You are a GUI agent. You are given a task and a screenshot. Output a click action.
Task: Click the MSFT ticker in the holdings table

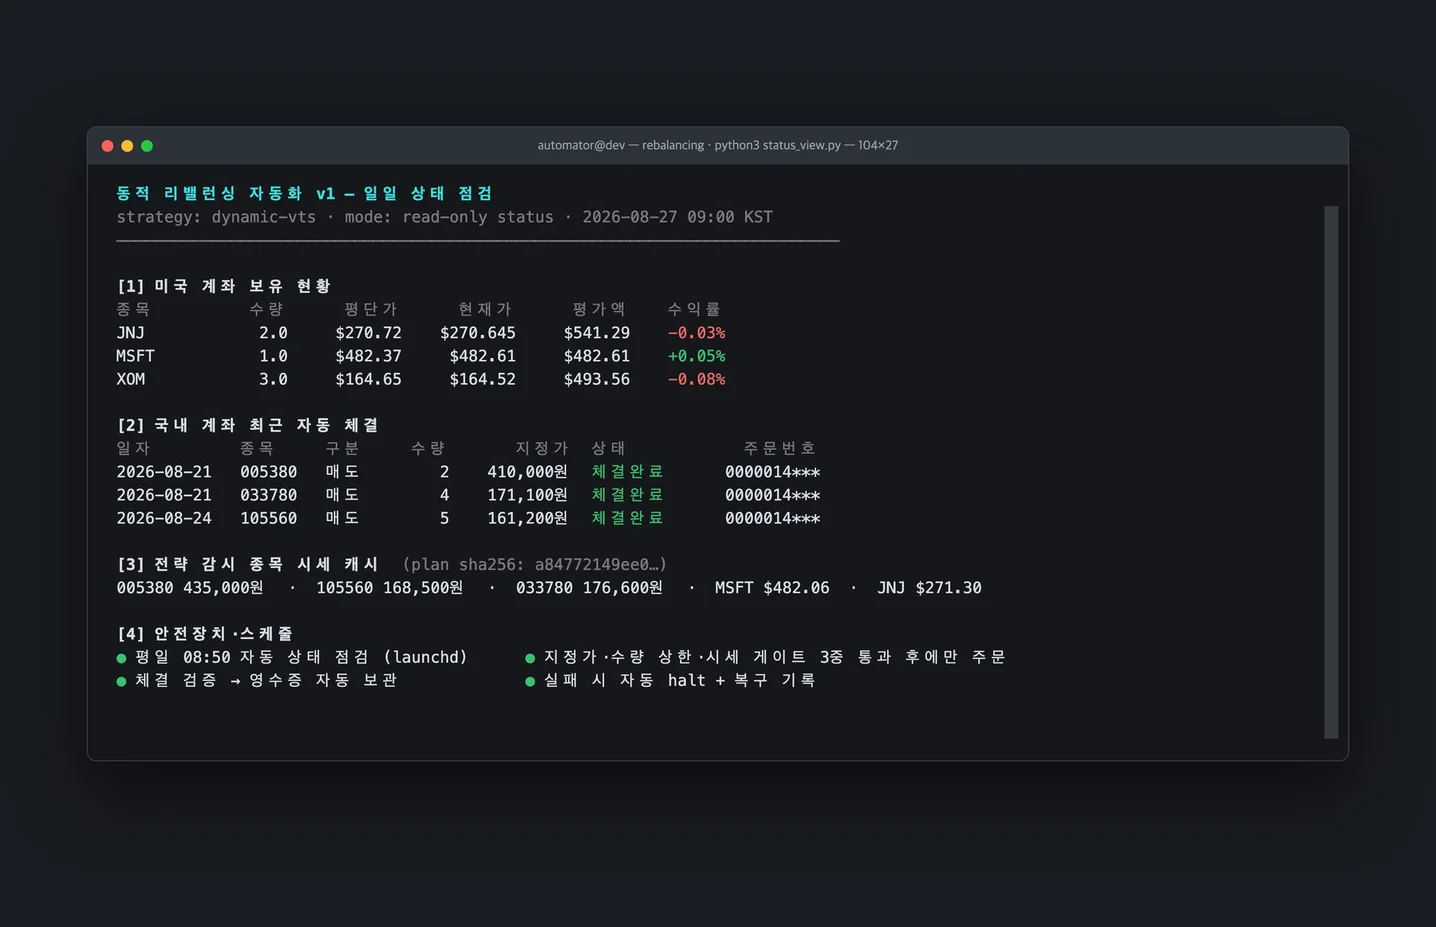coord(135,356)
